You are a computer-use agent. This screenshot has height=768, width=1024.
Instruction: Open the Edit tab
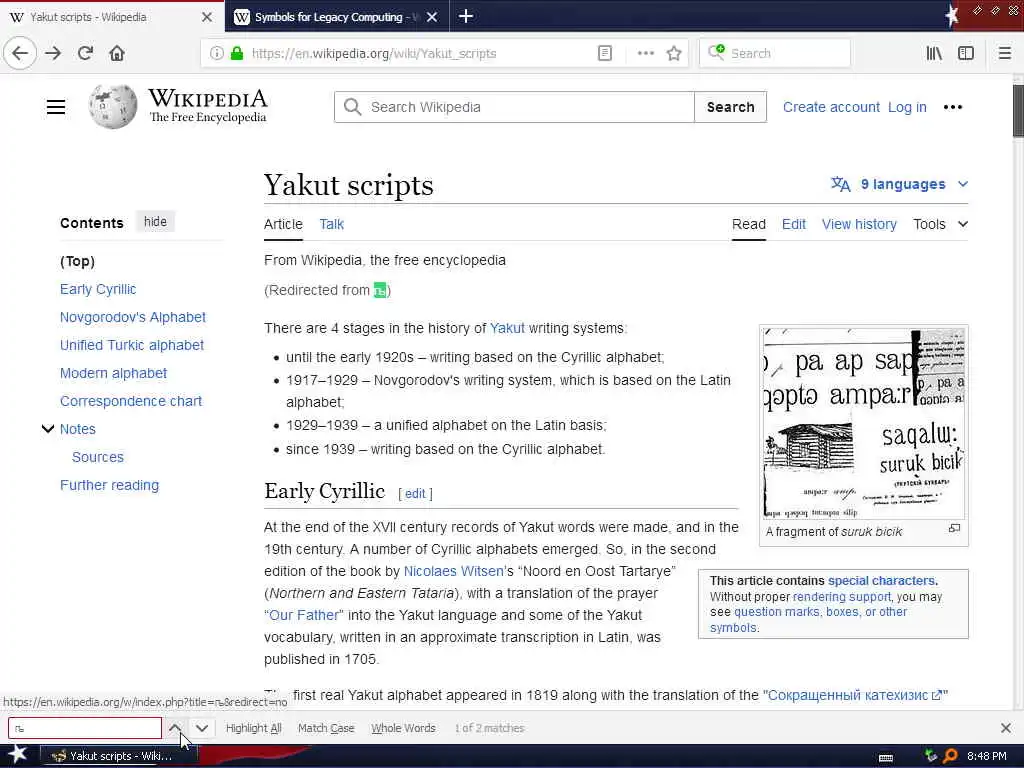coord(793,224)
